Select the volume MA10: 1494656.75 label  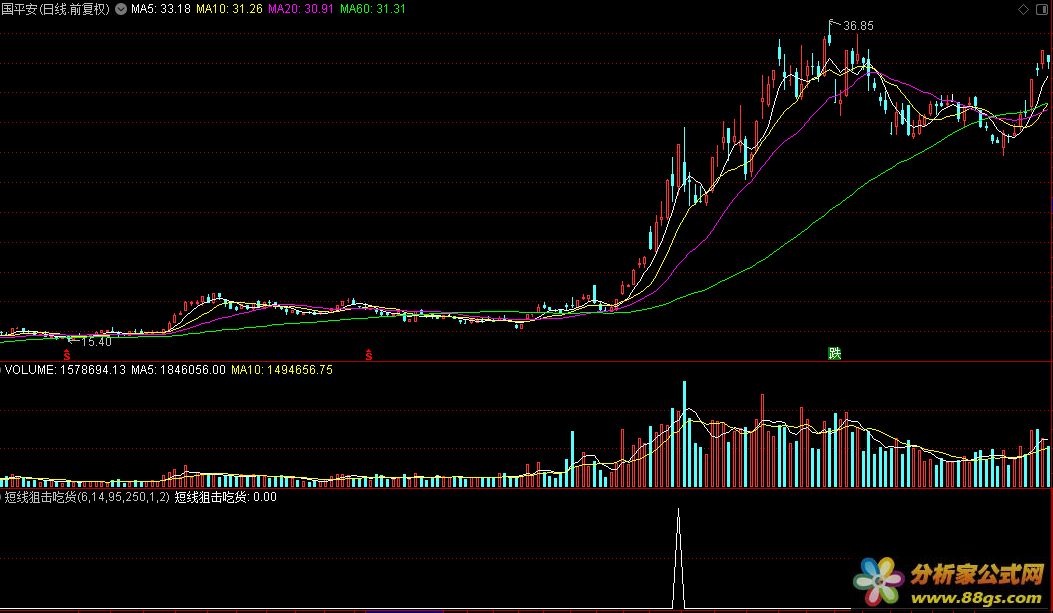pos(282,370)
